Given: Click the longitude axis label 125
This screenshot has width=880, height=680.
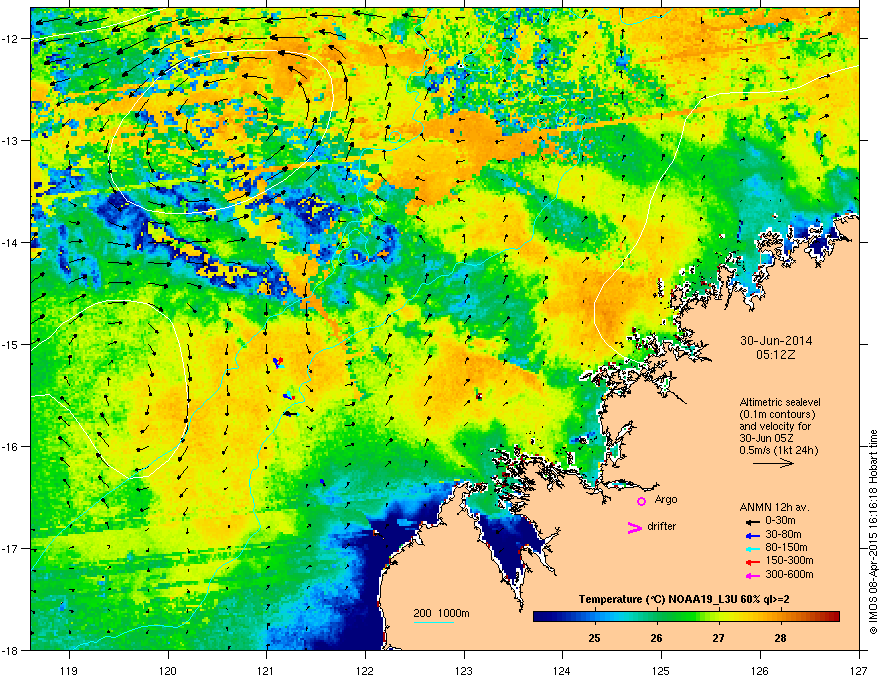Looking at the screenshot, I should (662, 670).
